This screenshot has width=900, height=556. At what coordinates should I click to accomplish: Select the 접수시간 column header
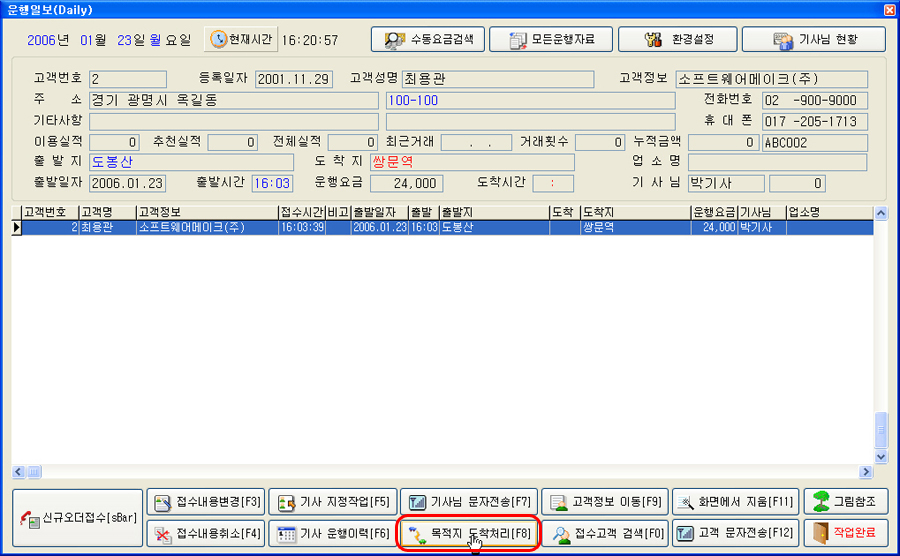pos(302,212)
